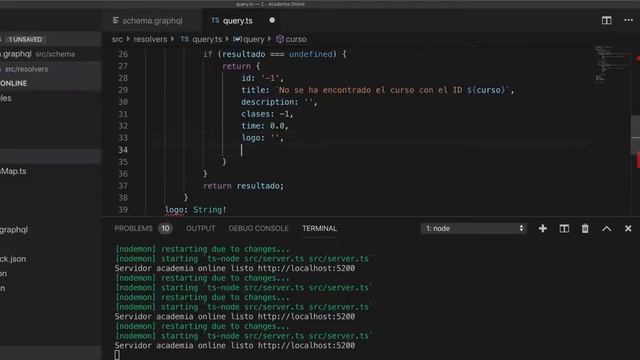Screen dimensions: 640x360
Task: Click 'clases: -1,' on line 31
Action: point(267,114)
